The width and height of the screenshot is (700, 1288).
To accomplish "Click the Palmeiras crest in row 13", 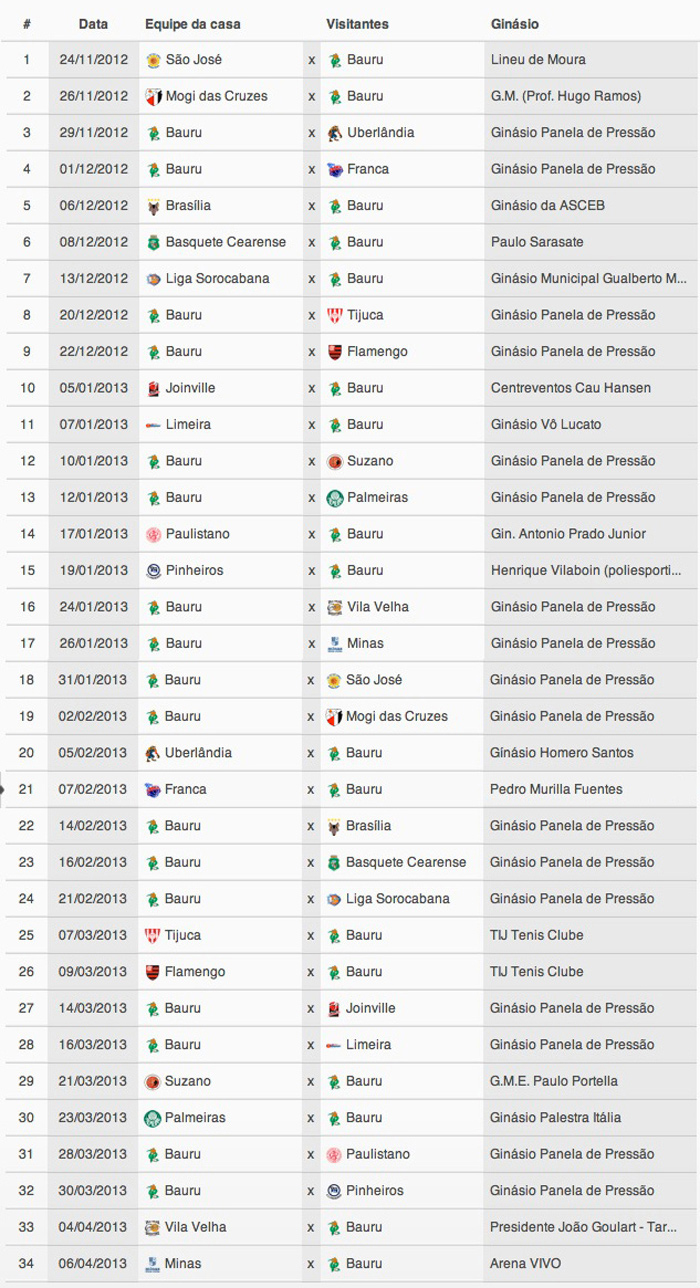I will click(335, 498).
